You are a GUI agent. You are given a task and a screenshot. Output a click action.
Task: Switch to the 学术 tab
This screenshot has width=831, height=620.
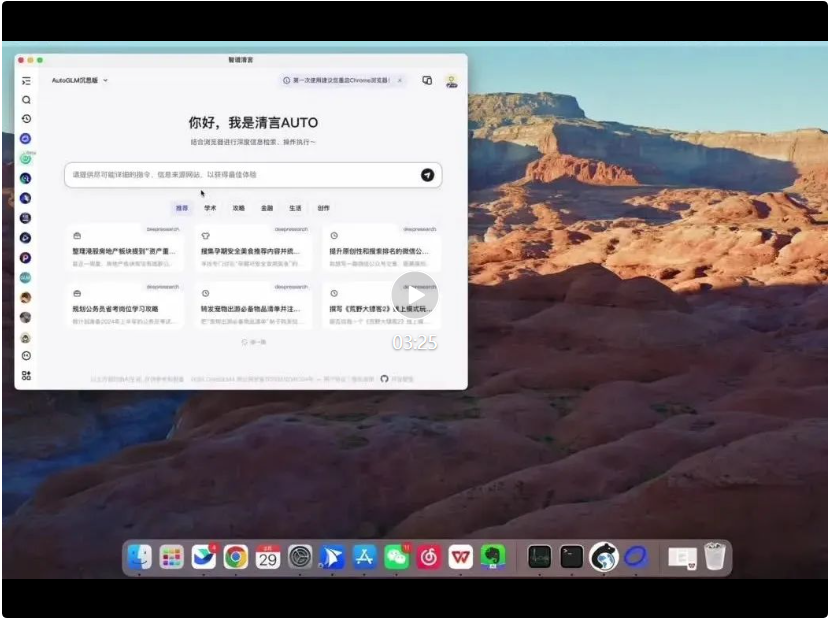[210, 208]
